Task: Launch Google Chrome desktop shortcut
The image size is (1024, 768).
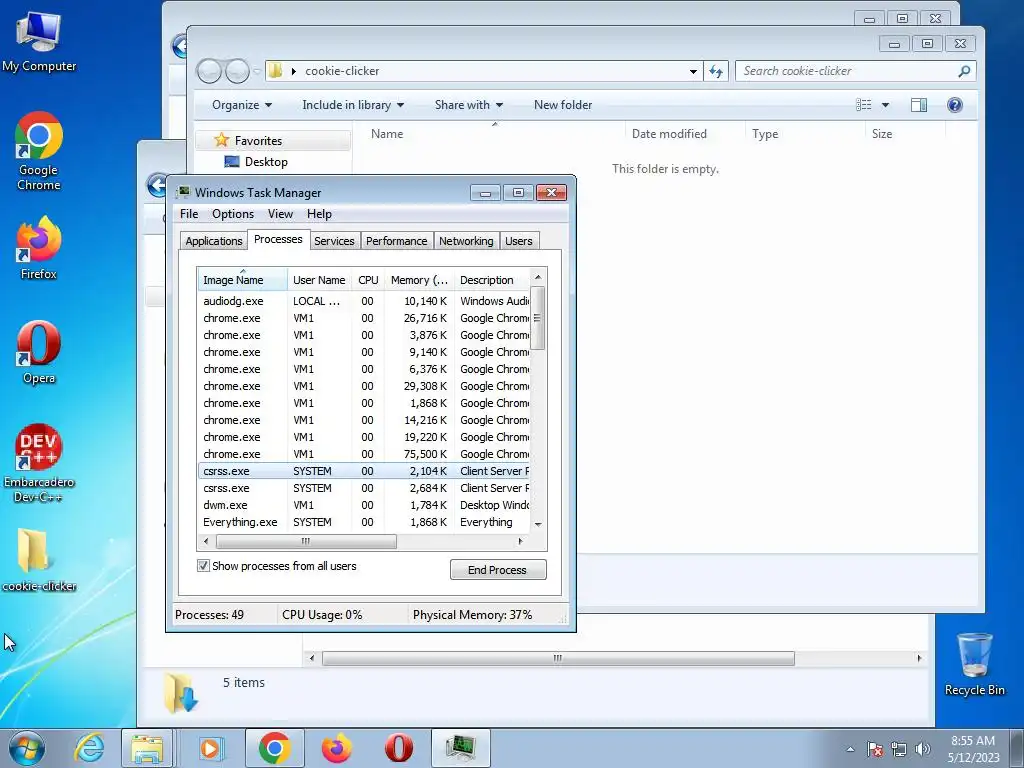Action: [39, 152]
